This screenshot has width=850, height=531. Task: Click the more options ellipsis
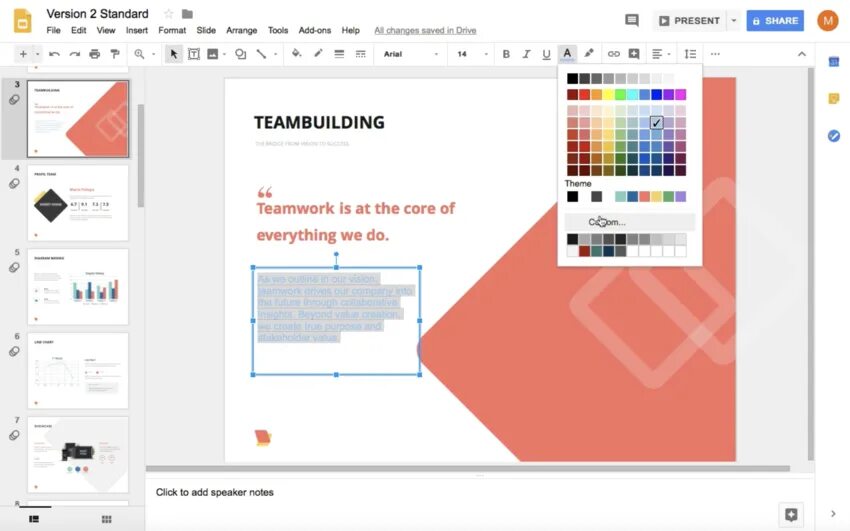715,54
